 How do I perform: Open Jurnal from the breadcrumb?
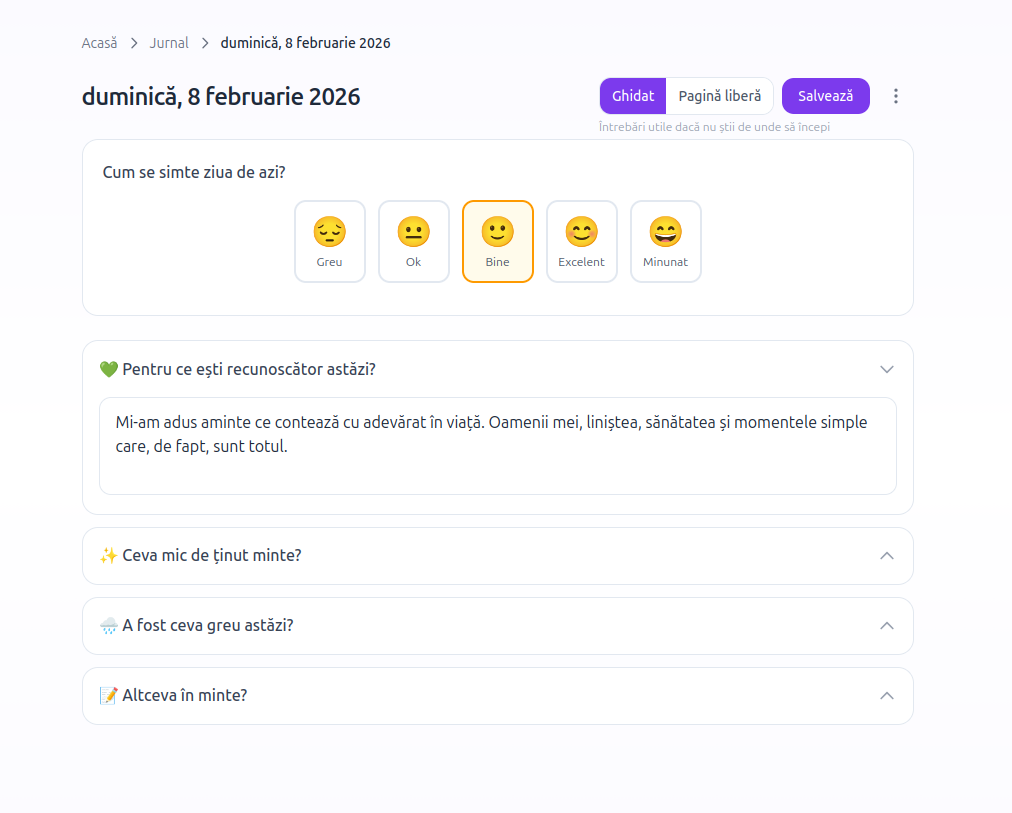click(169, 43)
